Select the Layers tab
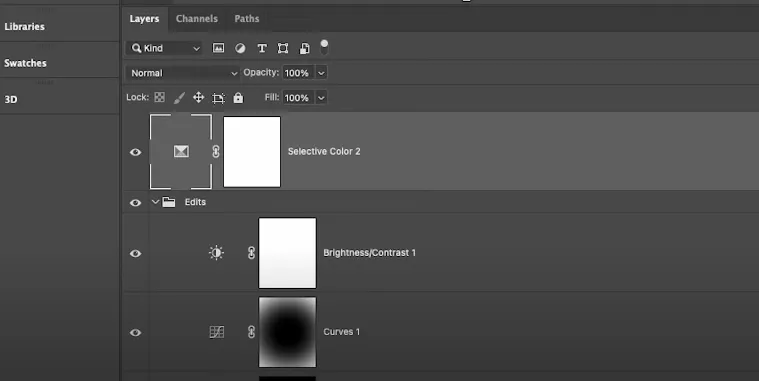 144,19
